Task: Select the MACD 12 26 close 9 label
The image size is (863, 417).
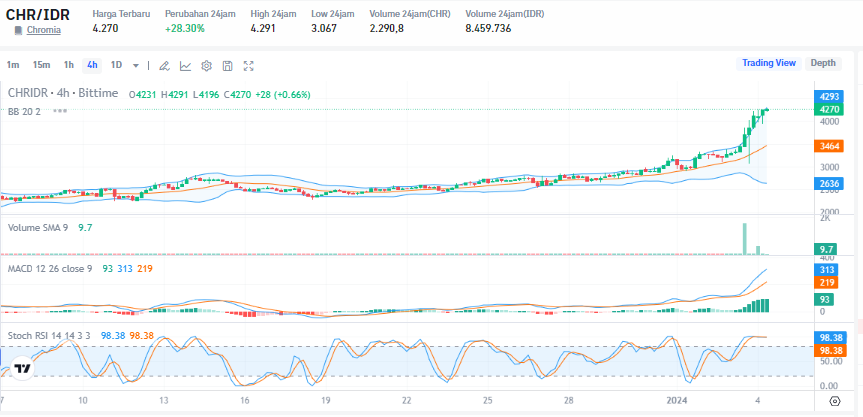Action: point(50,268)
